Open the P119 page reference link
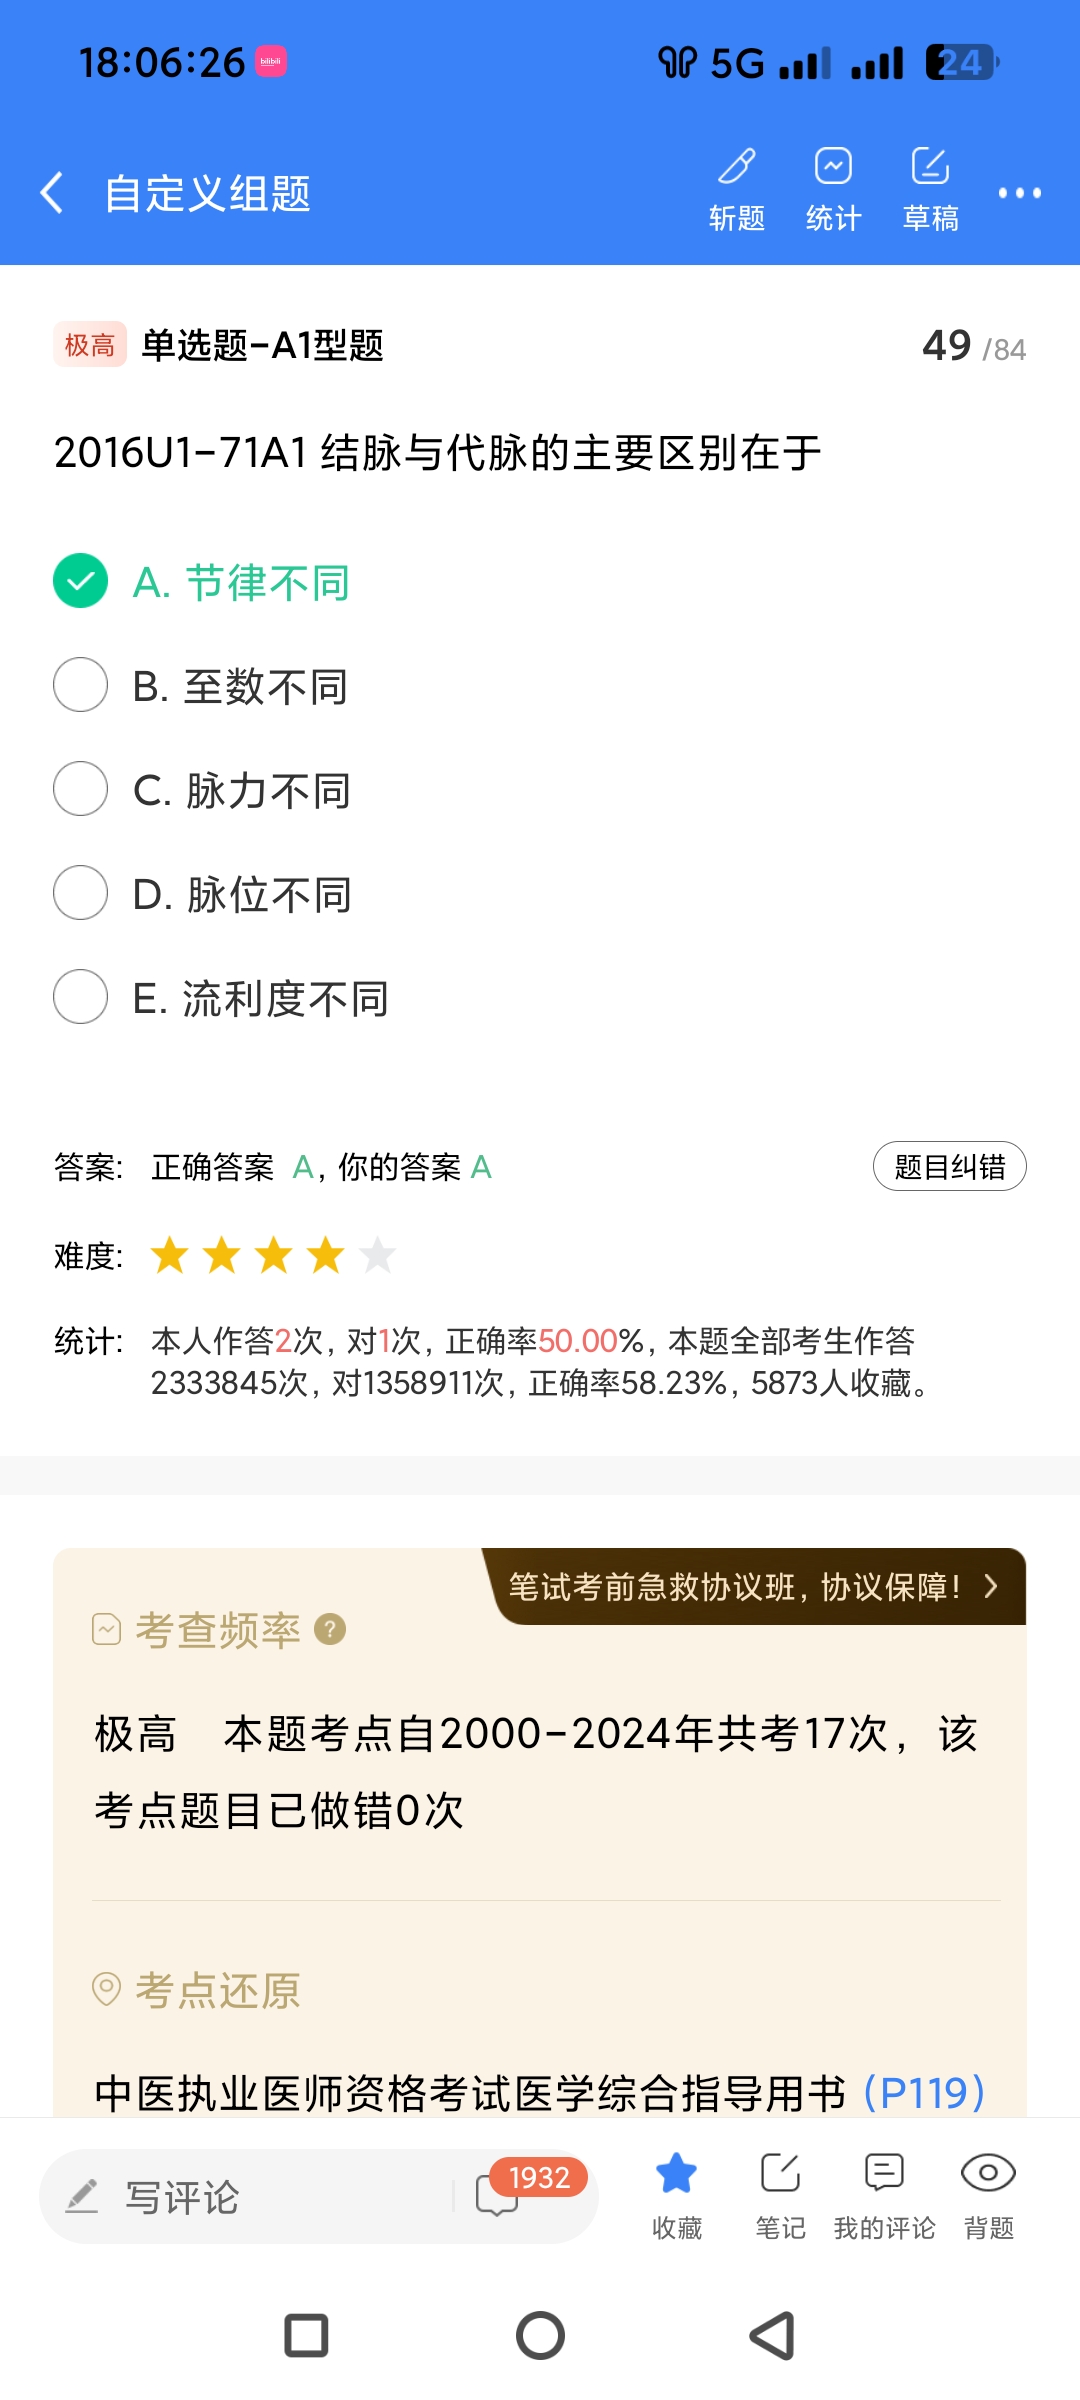 924,2092
